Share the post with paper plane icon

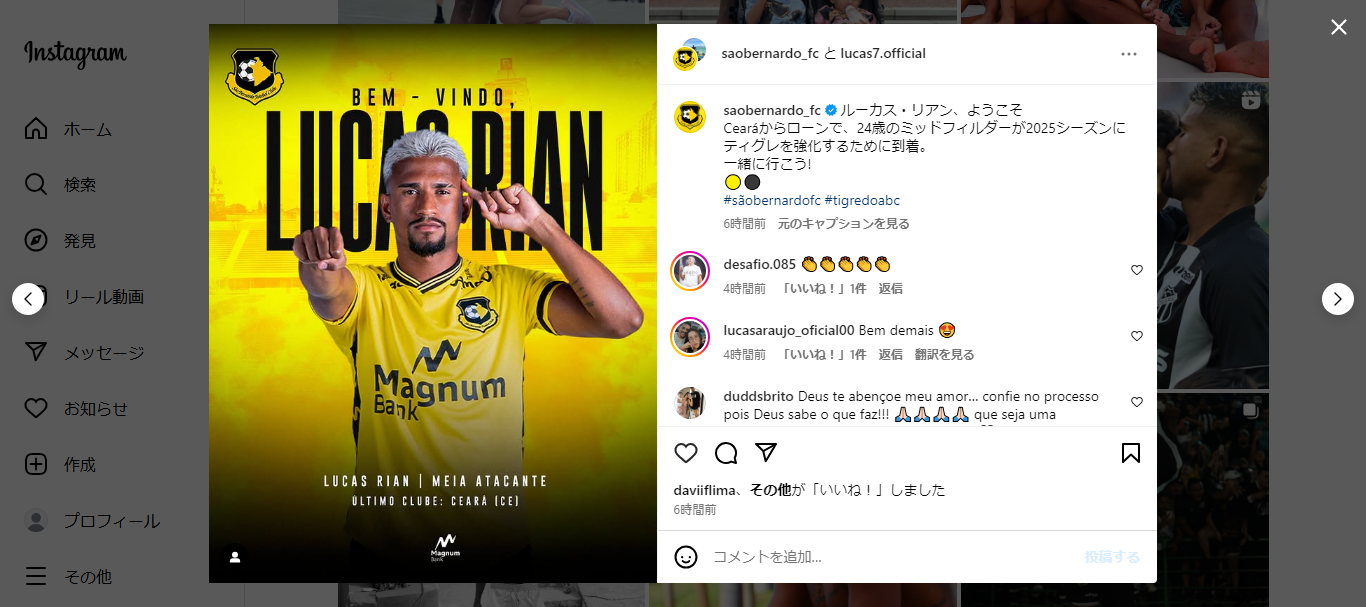point(766,453)
